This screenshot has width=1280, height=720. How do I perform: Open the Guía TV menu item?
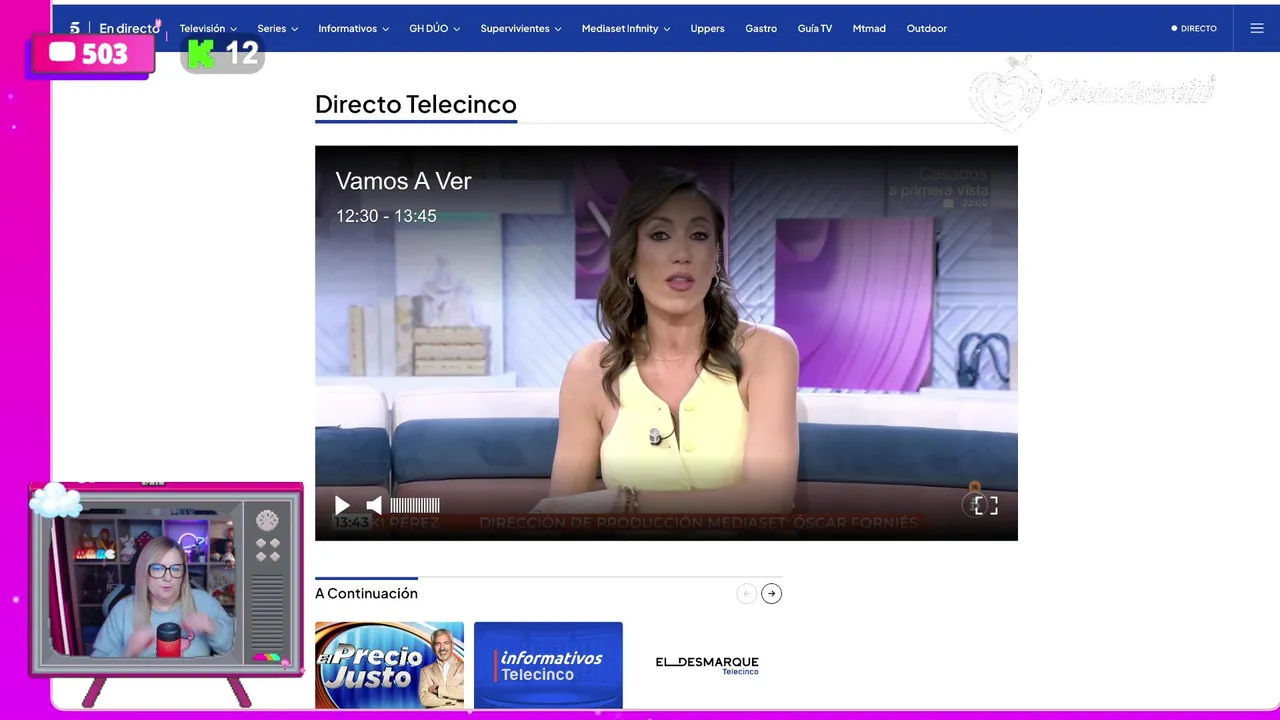pos(815,28)
